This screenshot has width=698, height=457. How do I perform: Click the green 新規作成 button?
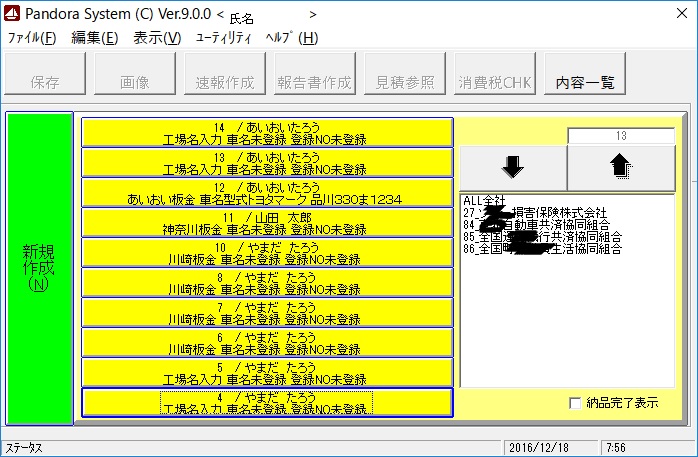tap(40, 268)
